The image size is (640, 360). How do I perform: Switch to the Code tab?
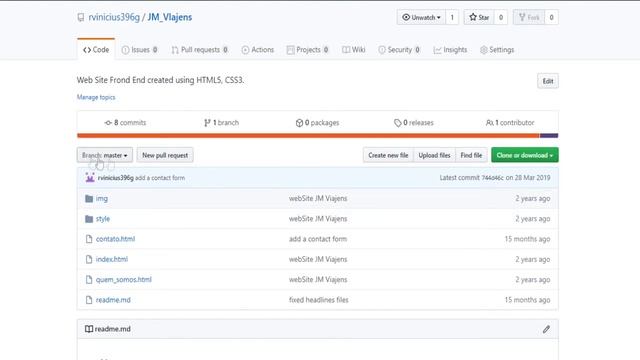point(96,50)
